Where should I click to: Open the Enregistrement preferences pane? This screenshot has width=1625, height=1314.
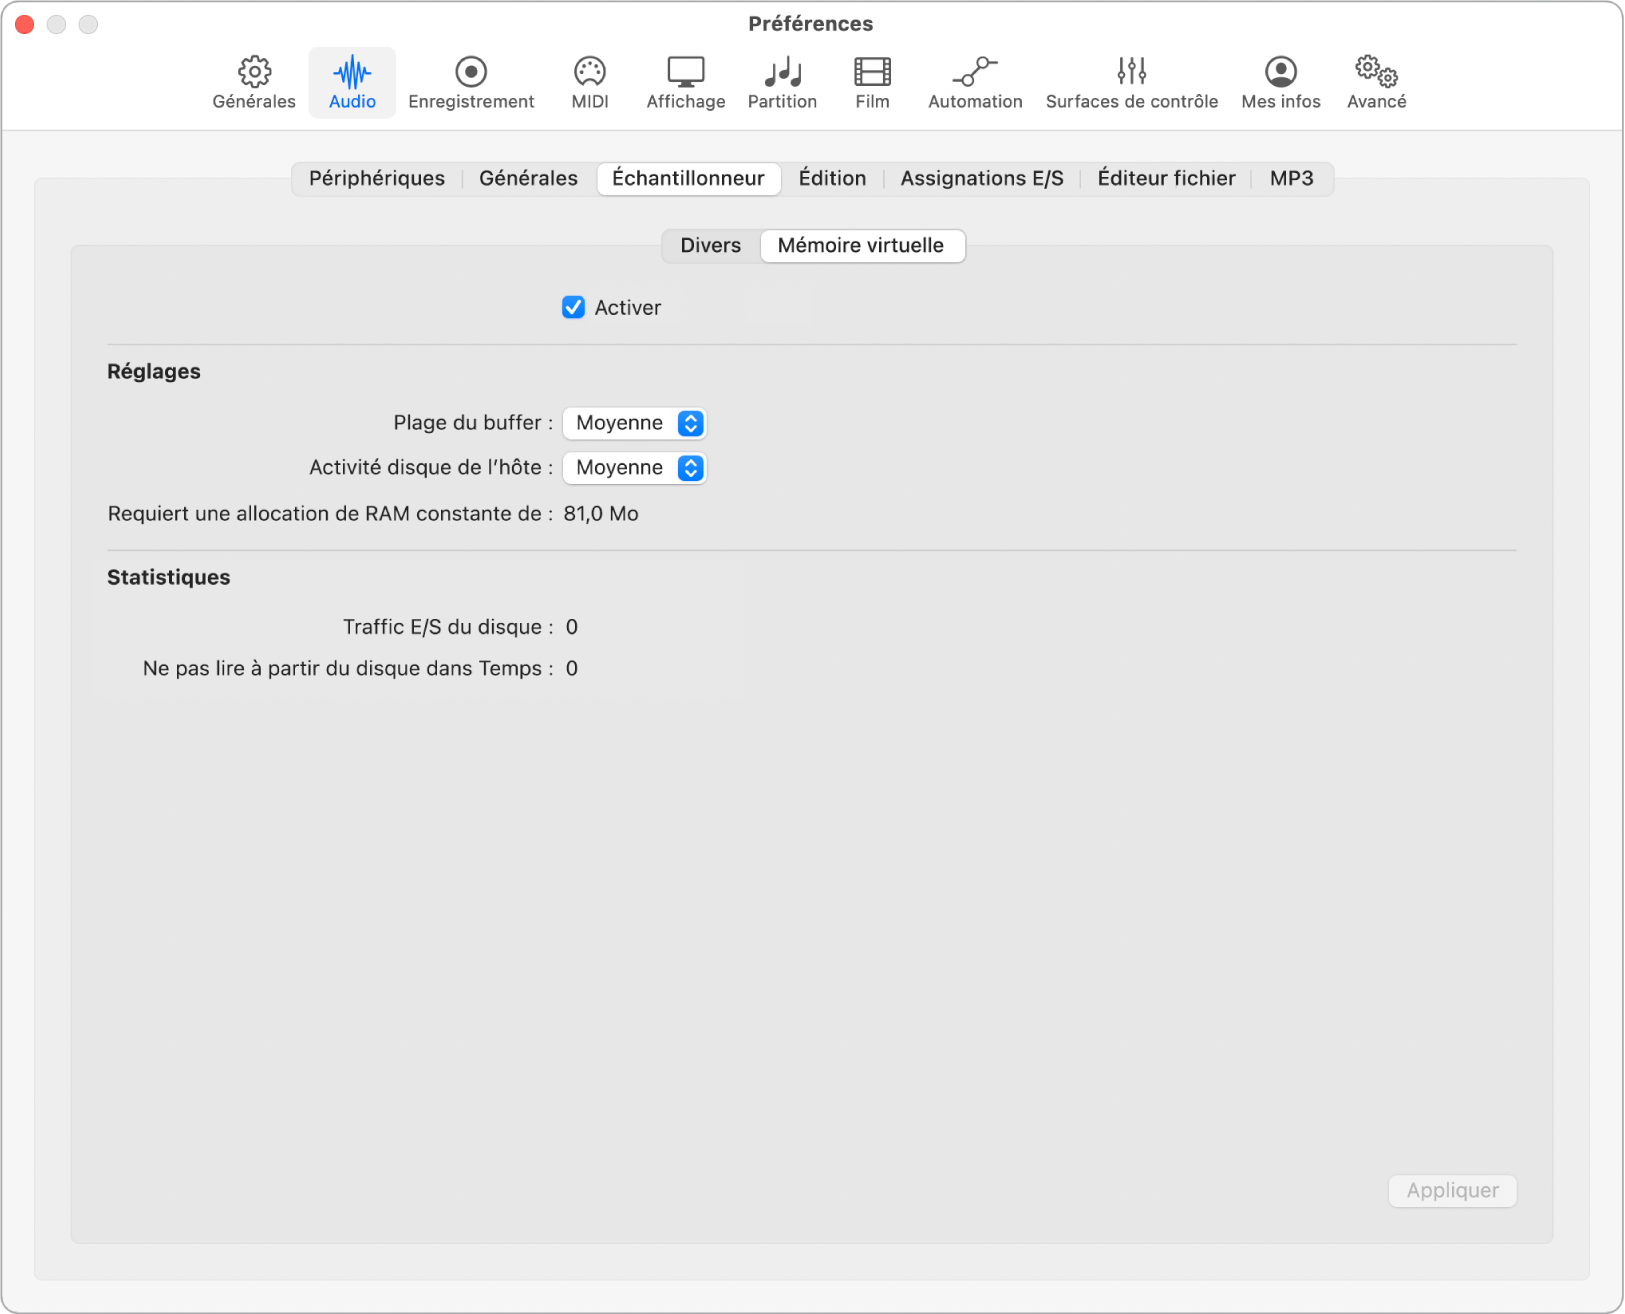471,82
